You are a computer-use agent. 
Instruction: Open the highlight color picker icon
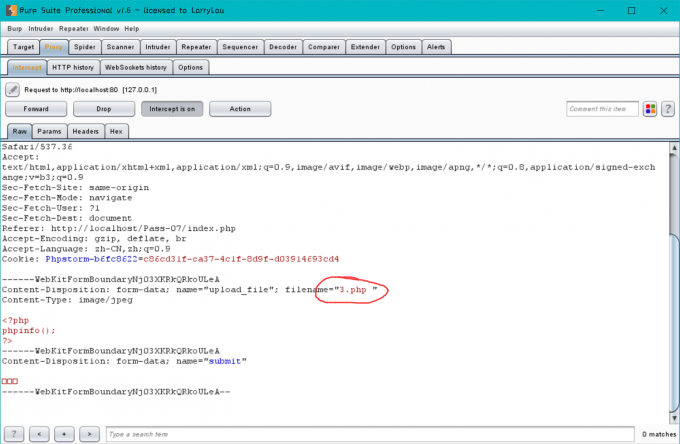coord(650,109)
